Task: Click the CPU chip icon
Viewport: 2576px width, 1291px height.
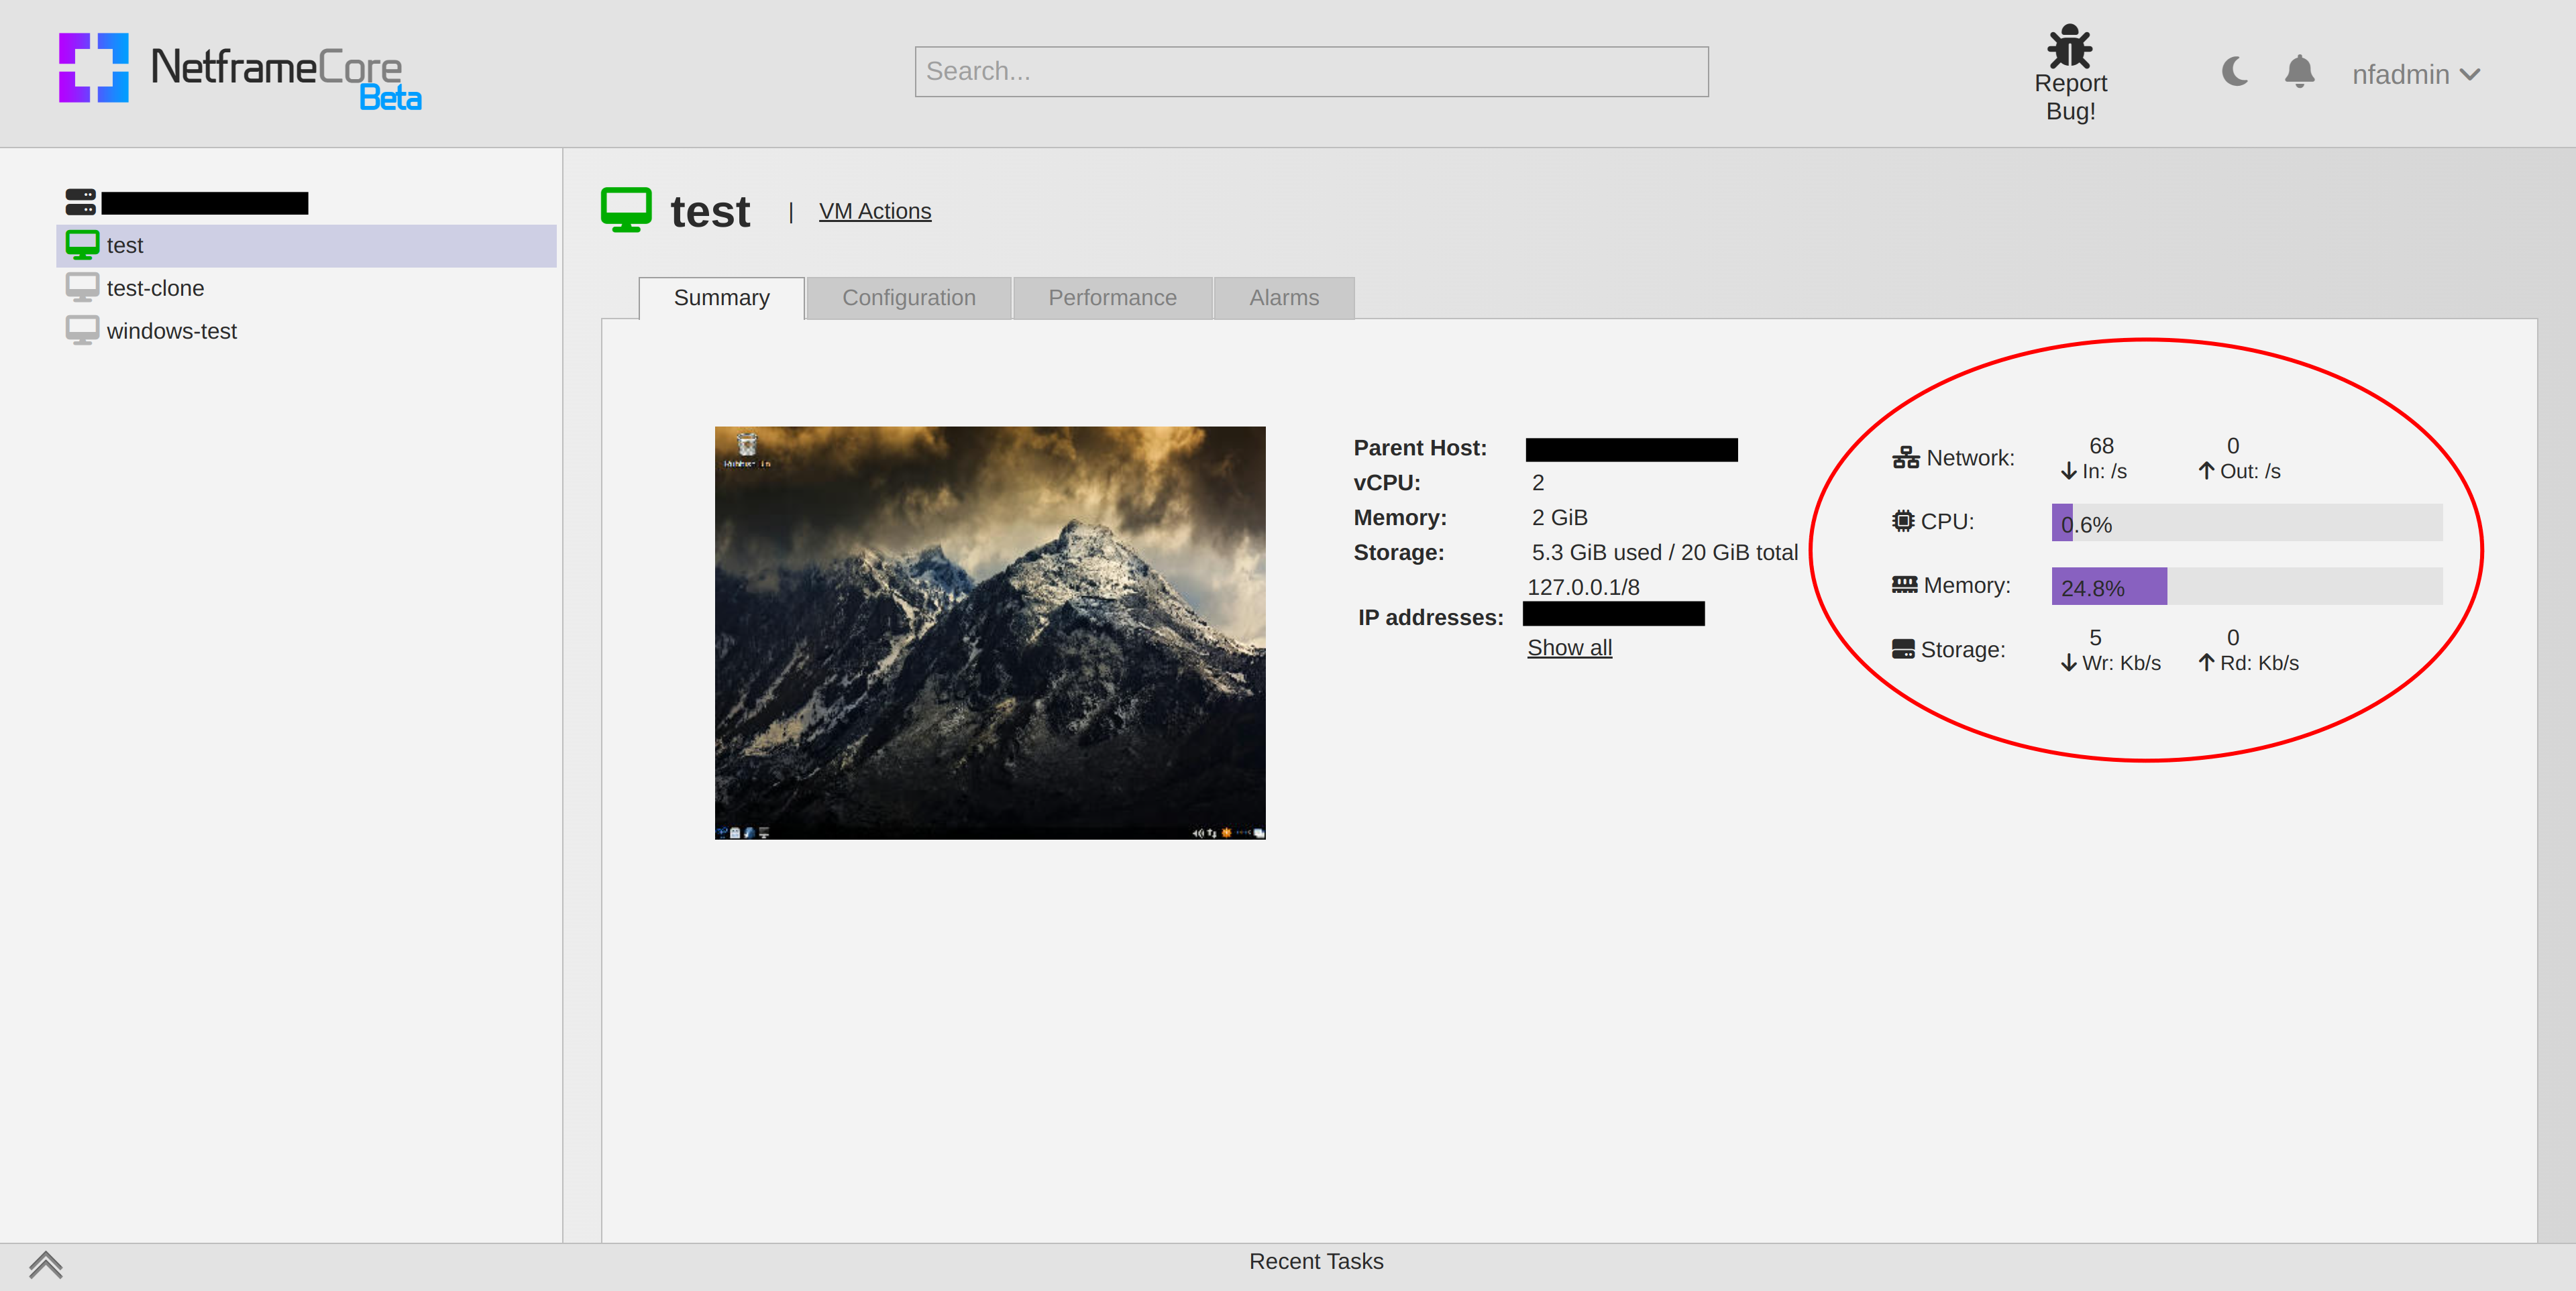Action: pyautogui.click(x=1903, y=521)
